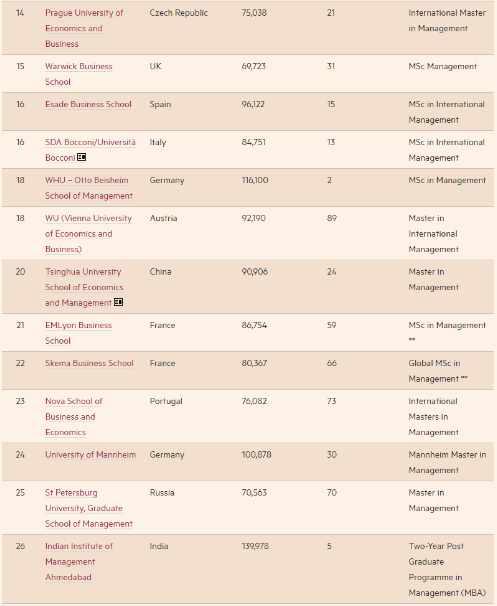Select salary value 69,723
The height and width of the screenshot is (606, 497).
(x=254, y=66)
